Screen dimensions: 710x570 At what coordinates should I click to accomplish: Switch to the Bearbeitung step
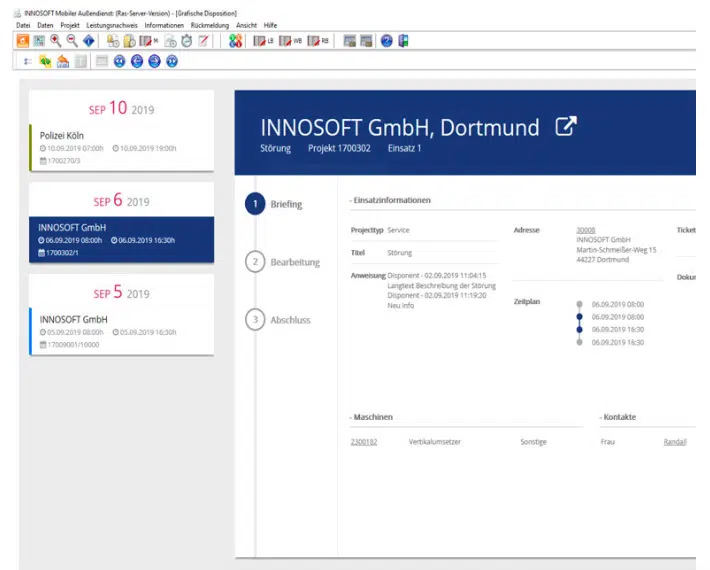click(294, 262)
